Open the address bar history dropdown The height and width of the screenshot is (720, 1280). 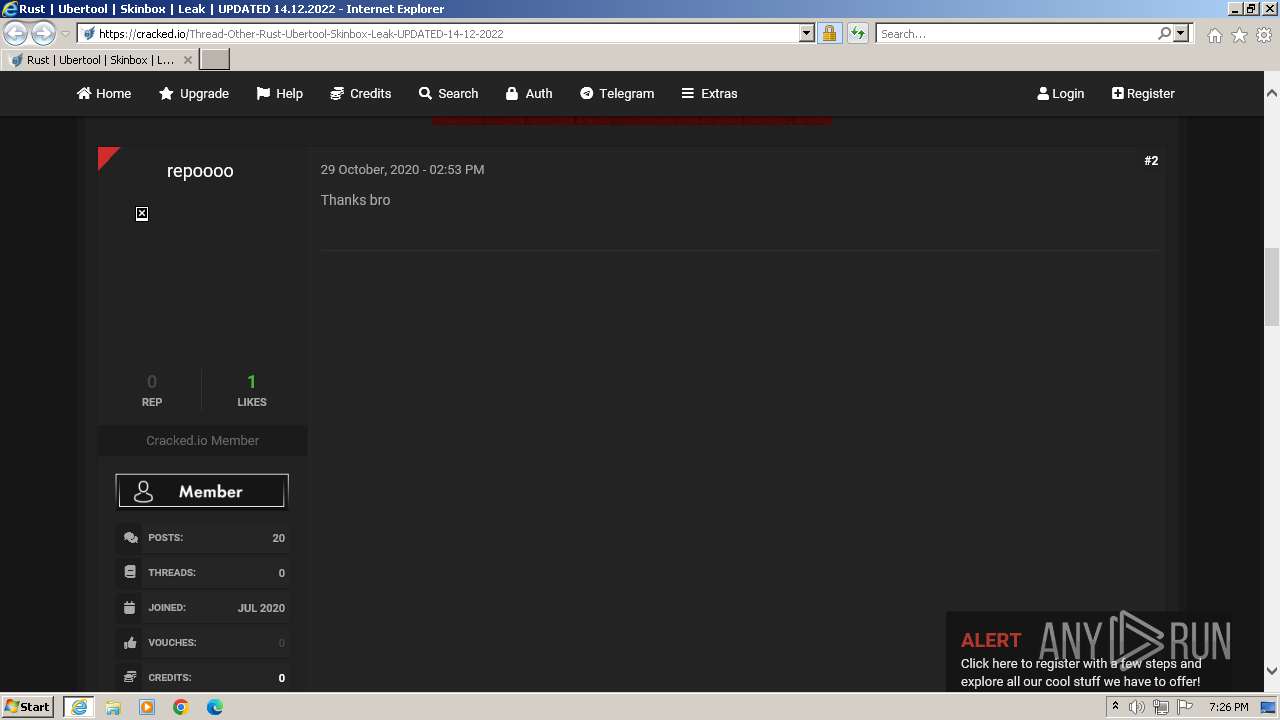coord(807,33)
